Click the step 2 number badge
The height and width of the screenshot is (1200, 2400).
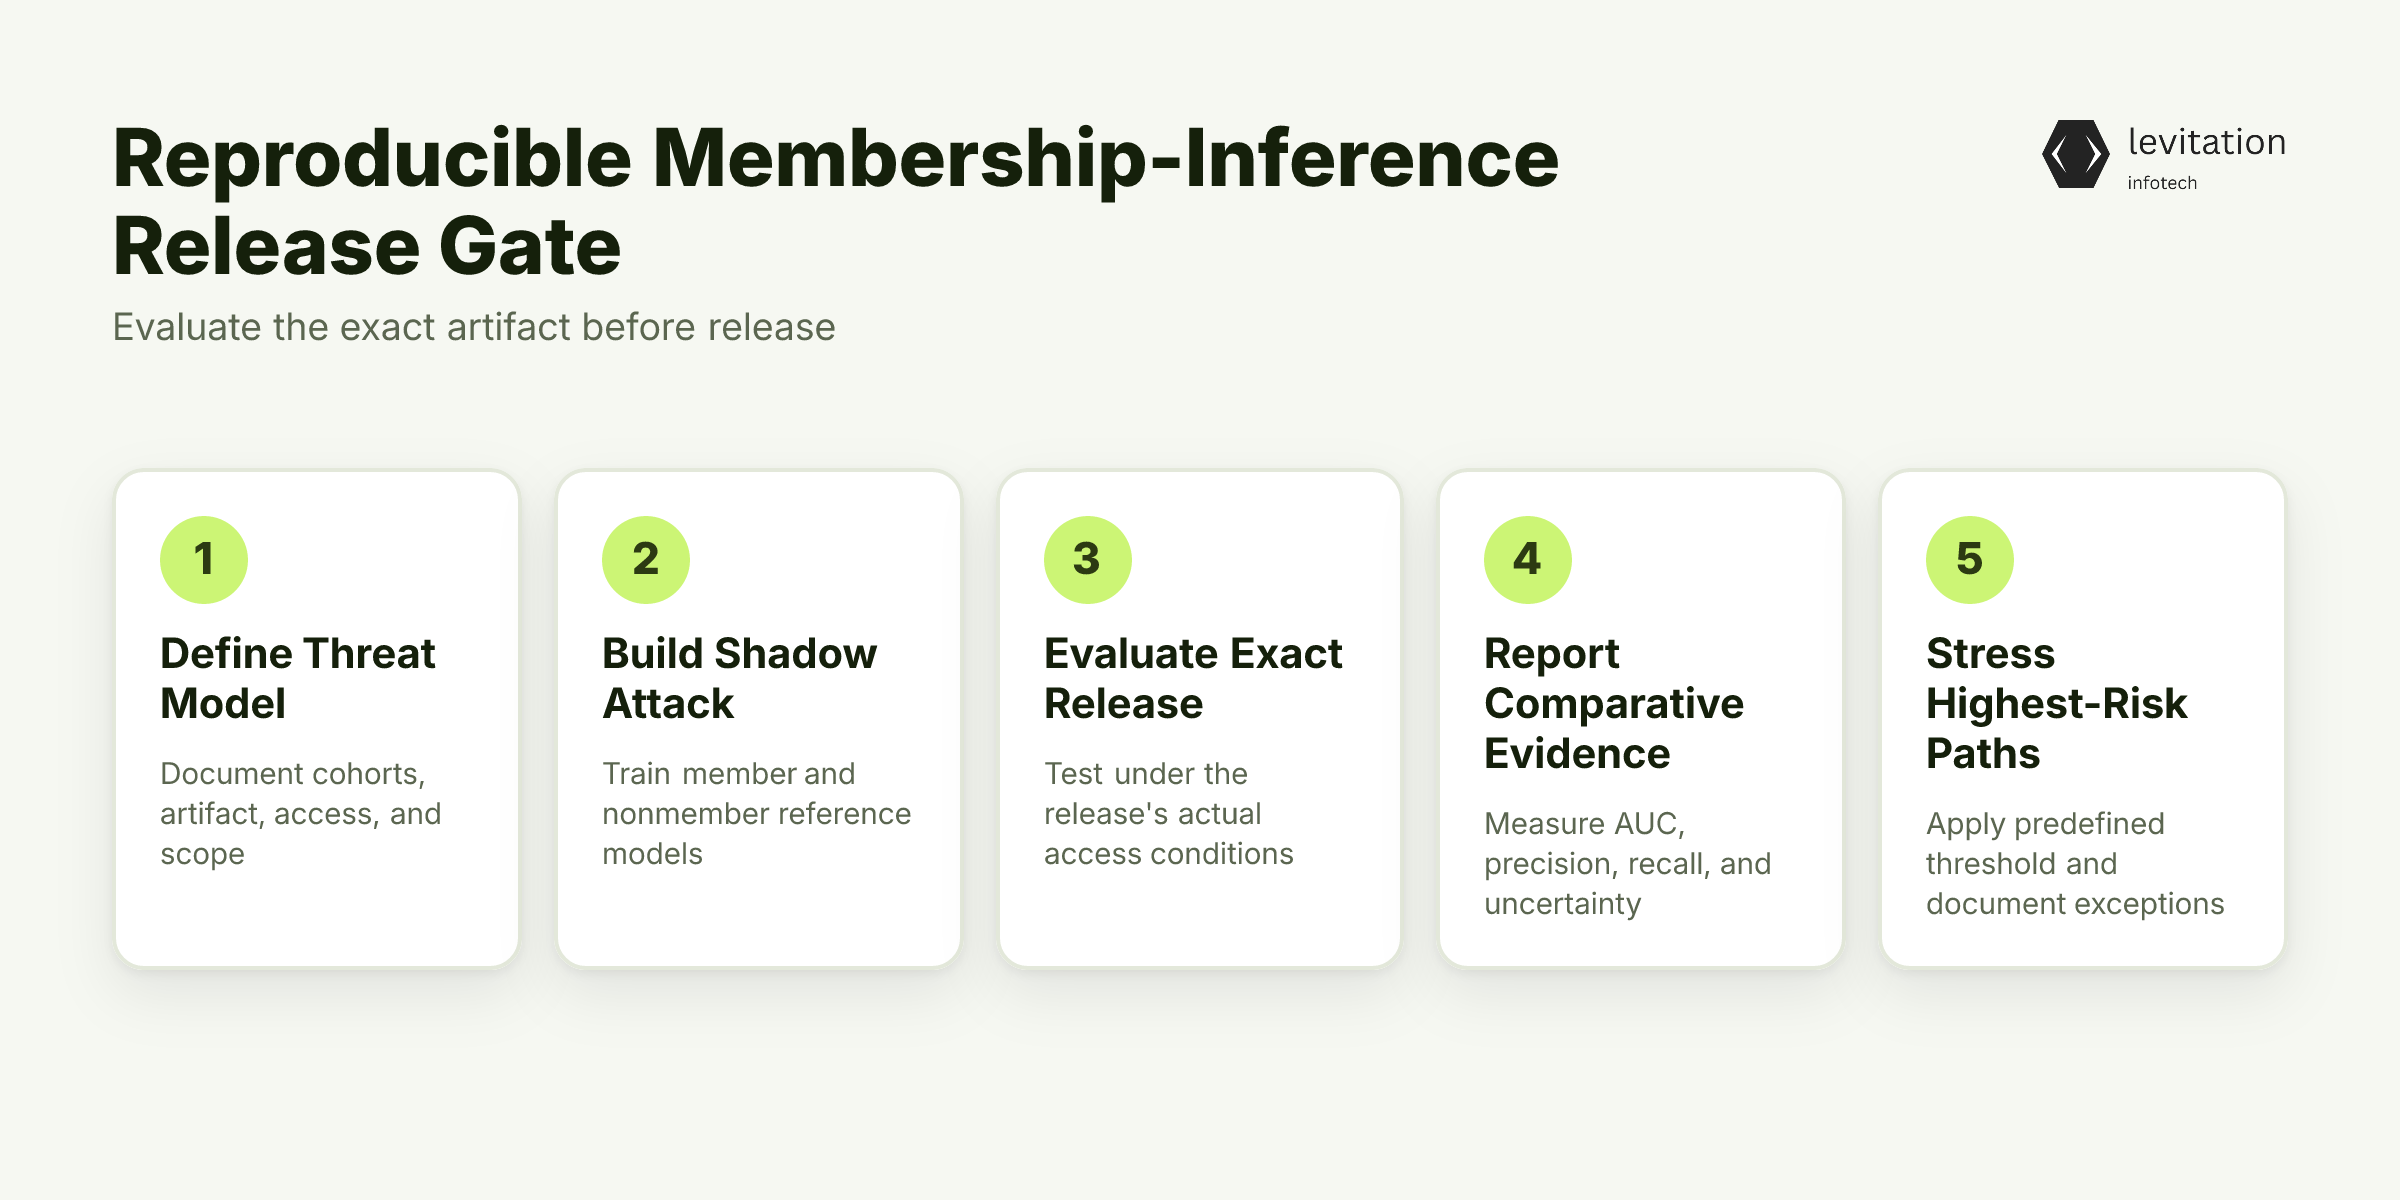click(x=646, y=559)
